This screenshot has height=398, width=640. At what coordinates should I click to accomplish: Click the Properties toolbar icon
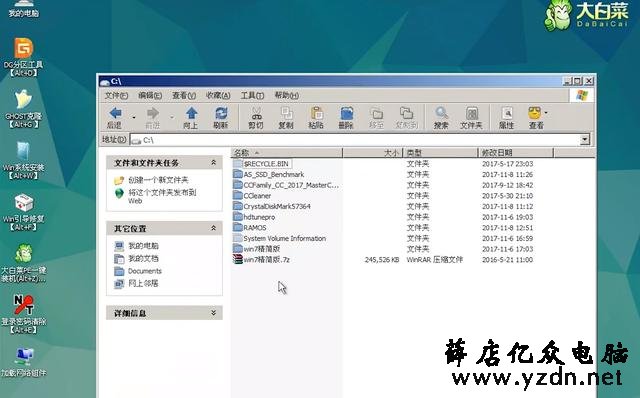pos(507,118)
